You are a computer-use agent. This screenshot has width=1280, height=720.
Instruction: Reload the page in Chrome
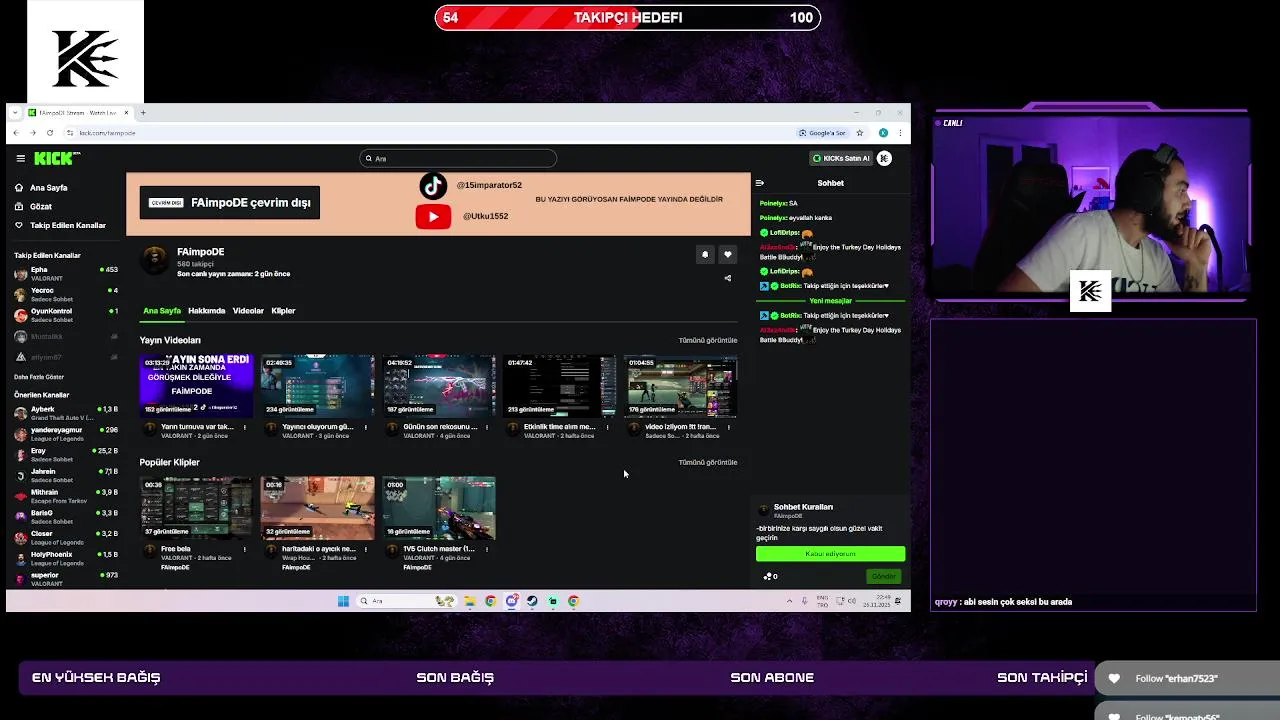[50, 133]
